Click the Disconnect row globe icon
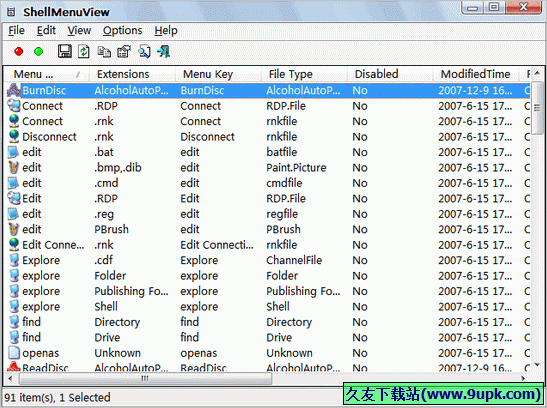The width and height of the screenshot is (547, 408). tap(14, 136)
